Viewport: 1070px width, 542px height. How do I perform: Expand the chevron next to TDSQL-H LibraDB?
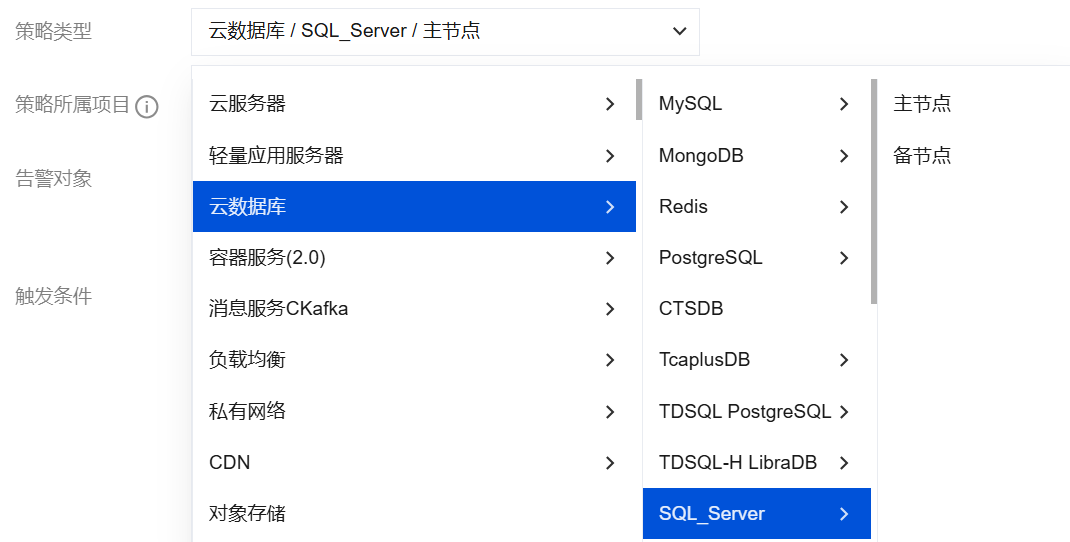click(x=844, y=463)
